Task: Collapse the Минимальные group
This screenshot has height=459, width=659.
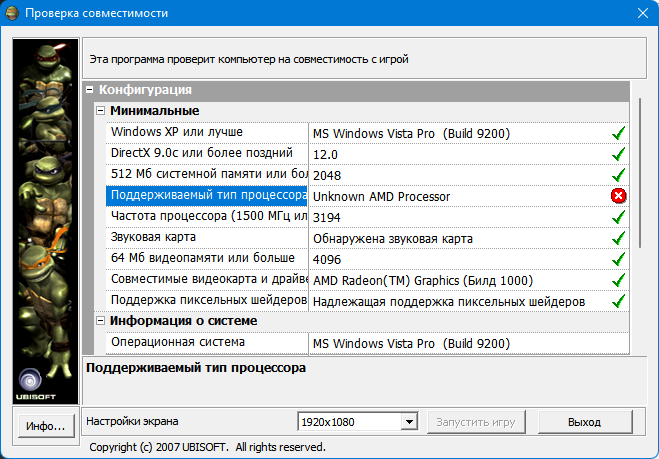Action: [100, 111]
